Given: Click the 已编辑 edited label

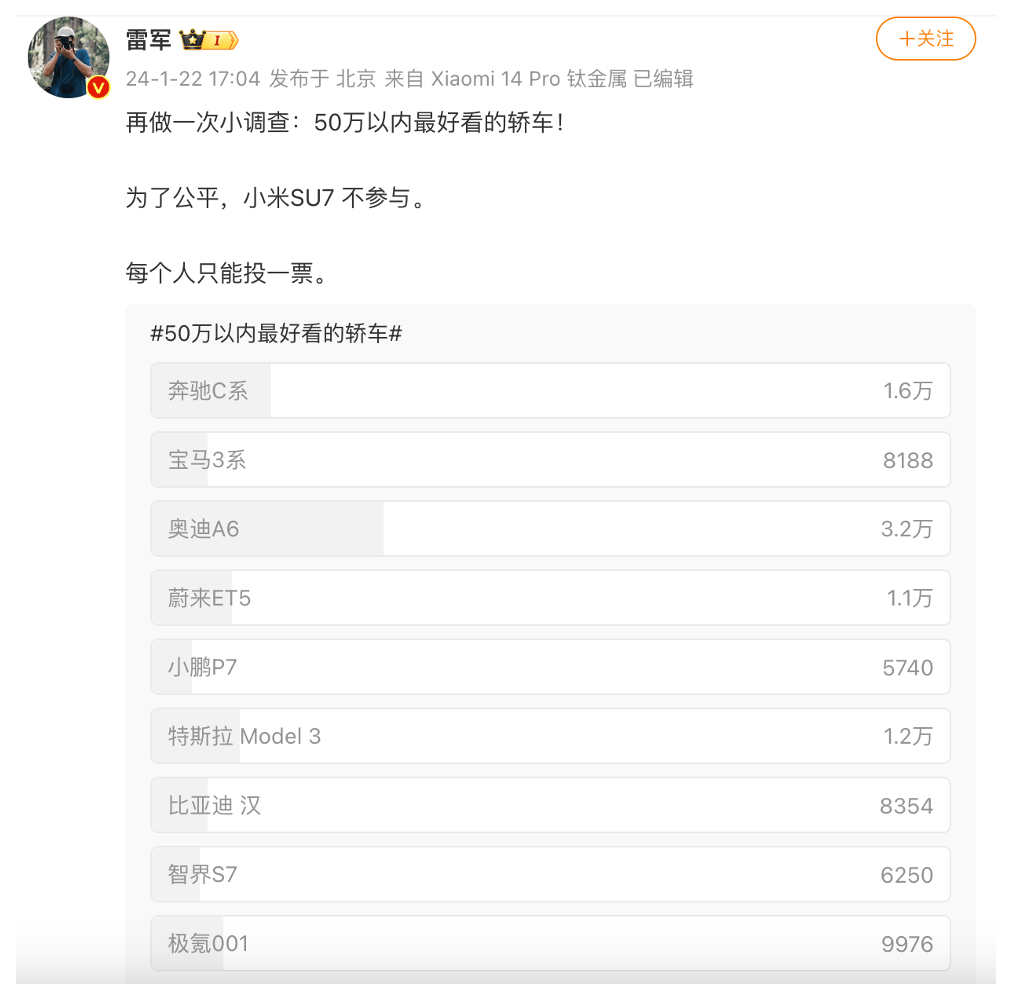Looking at the screenshot, I should point(663,79).
